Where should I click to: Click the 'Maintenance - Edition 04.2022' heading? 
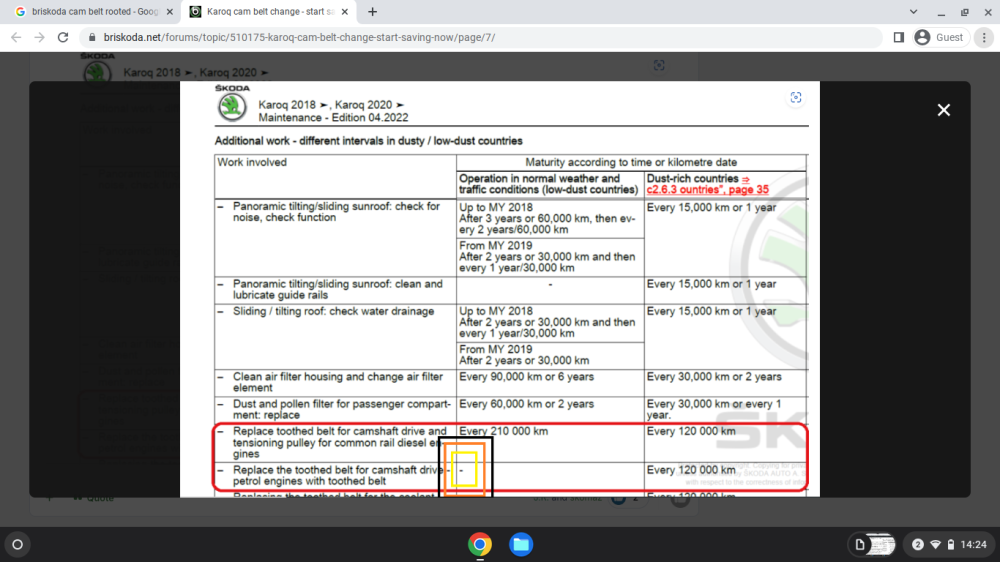[x=333, y=118]
